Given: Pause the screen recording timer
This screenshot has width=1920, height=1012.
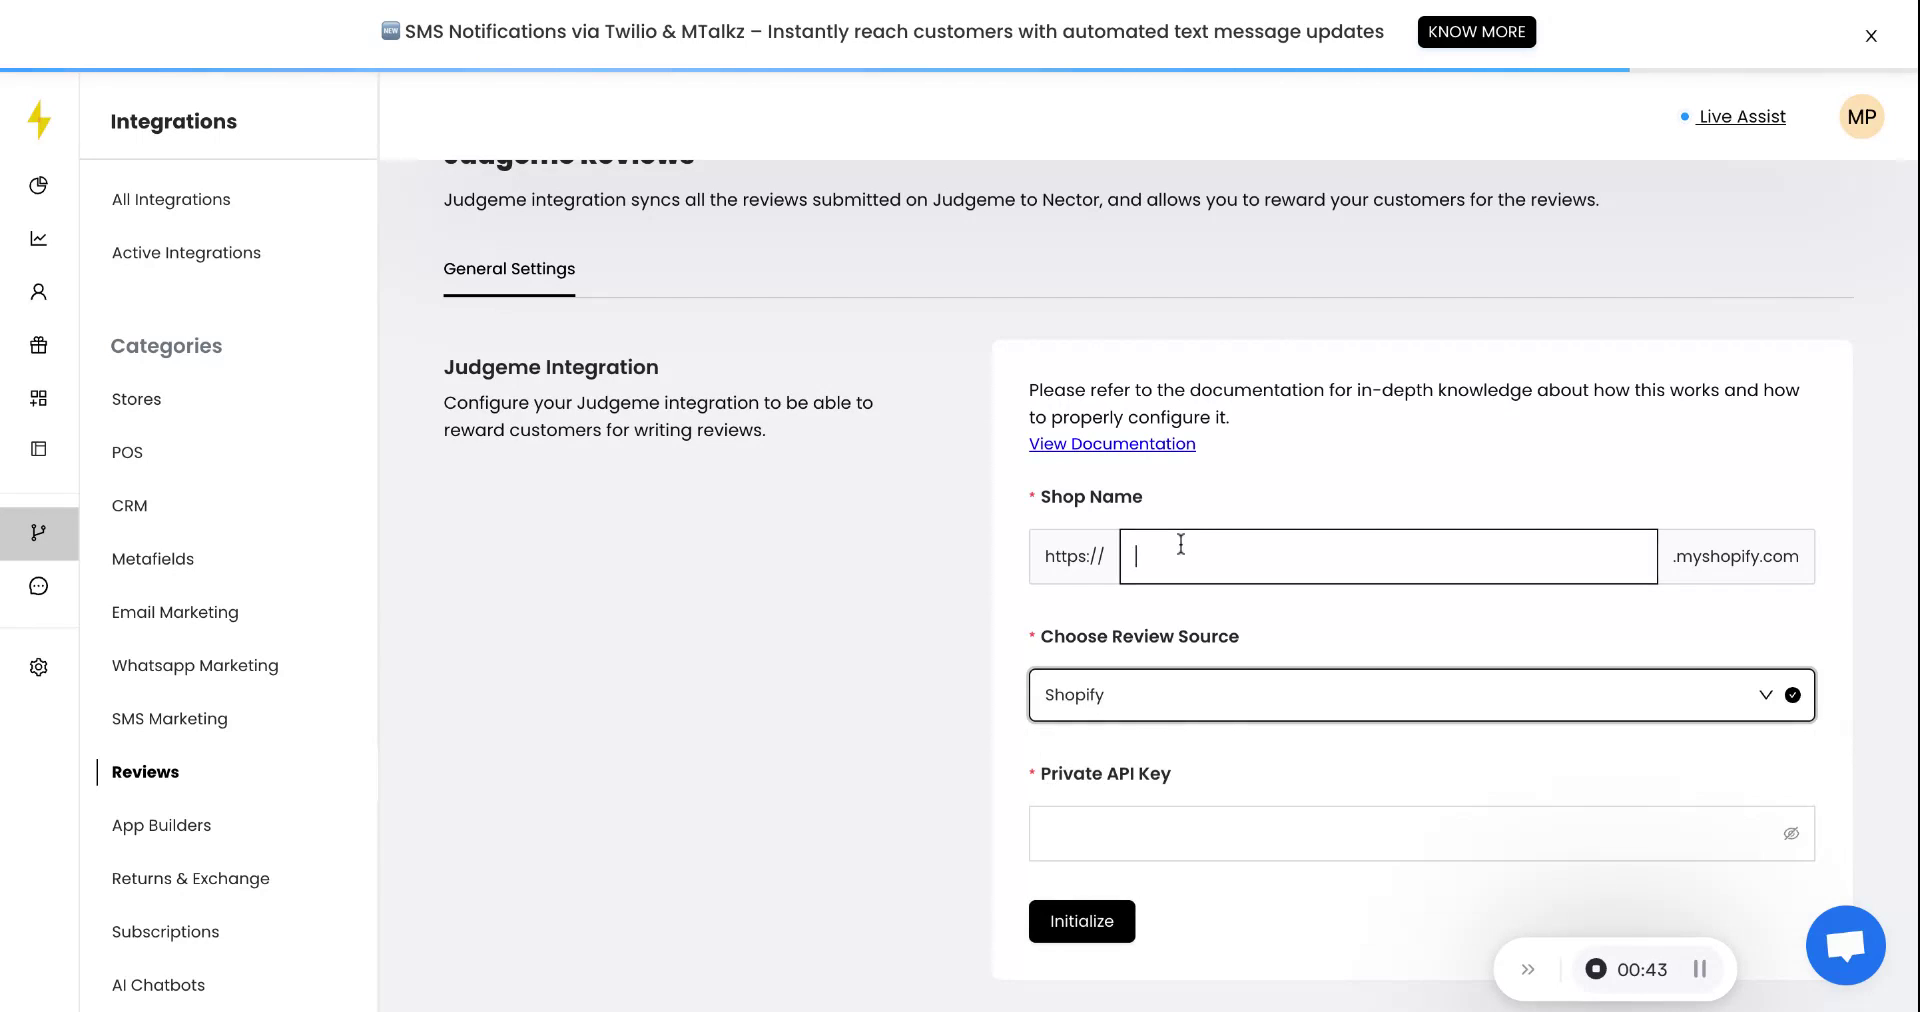Looking at the screenshot, I should pos(1698,969).
